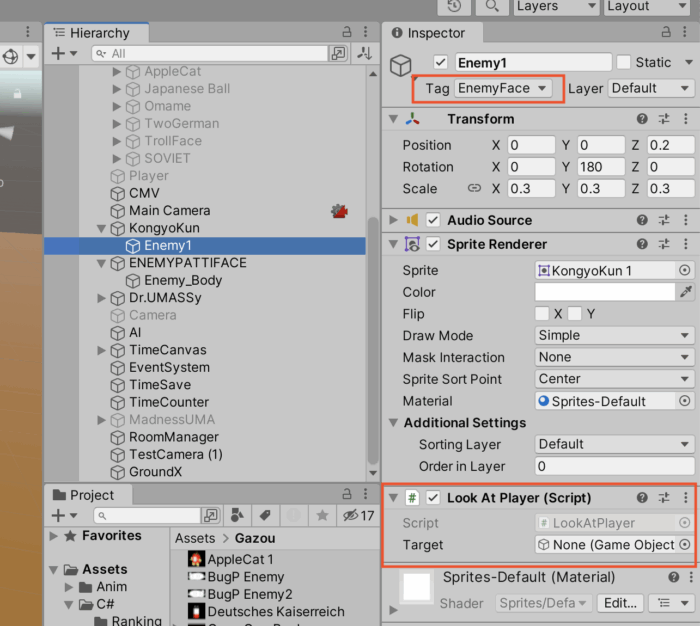Open the Layers dropdown in top toolbar
The height and width of the screenshot is (626, 700).
(x=556, y=6)
